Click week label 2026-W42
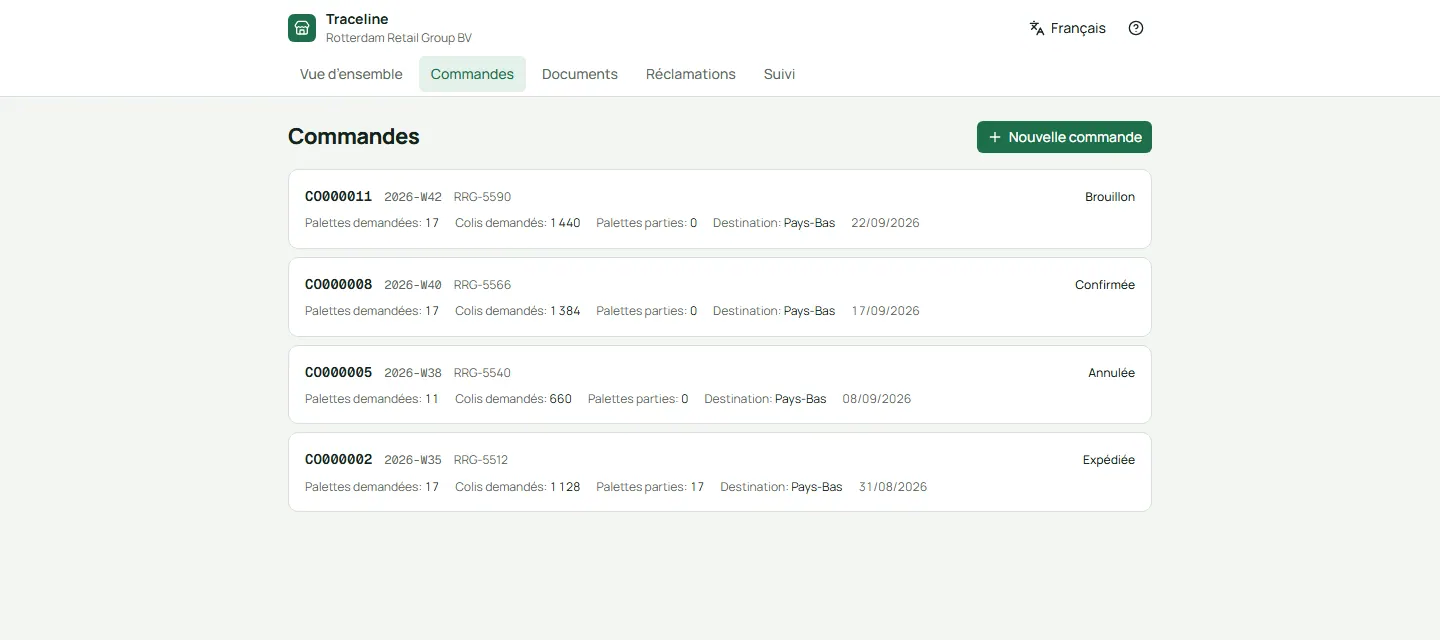This screenshot has width=1440, height=640. click(413, 197)
